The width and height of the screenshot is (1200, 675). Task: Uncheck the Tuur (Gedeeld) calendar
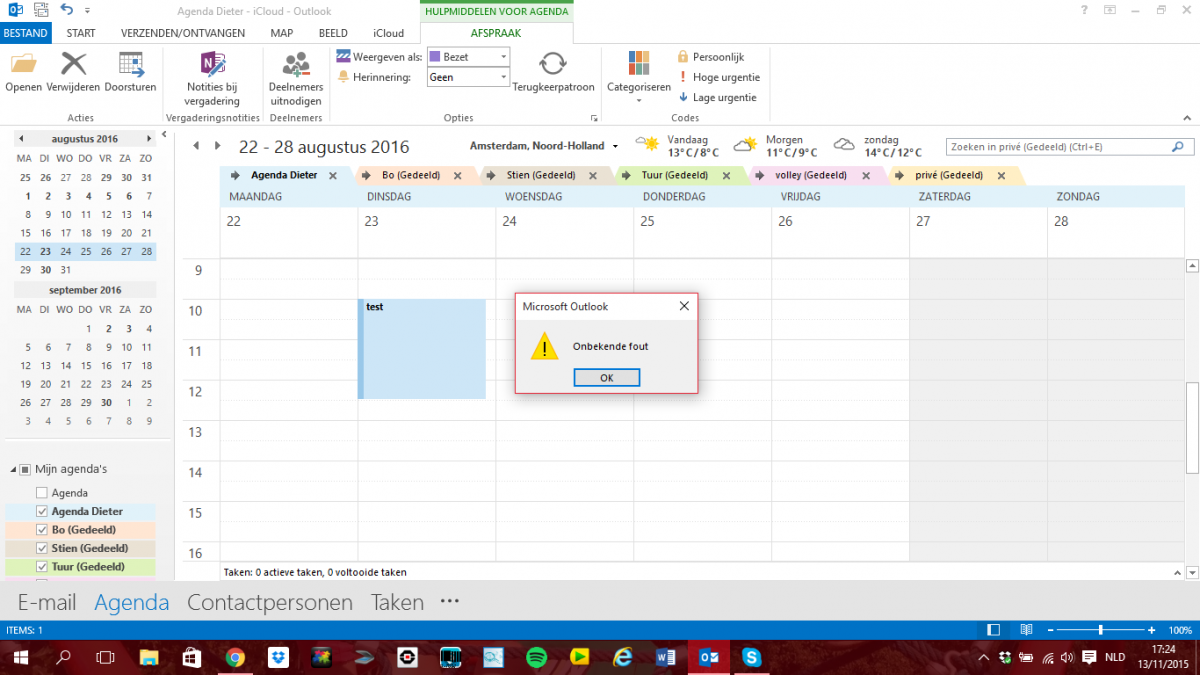42,567
